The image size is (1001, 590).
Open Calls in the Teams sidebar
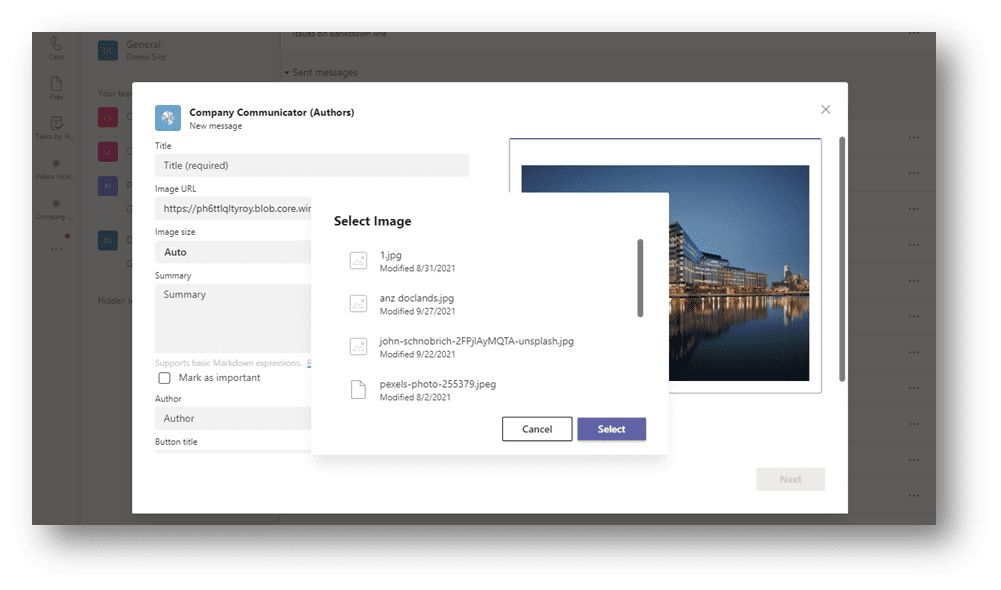(56, 48)
